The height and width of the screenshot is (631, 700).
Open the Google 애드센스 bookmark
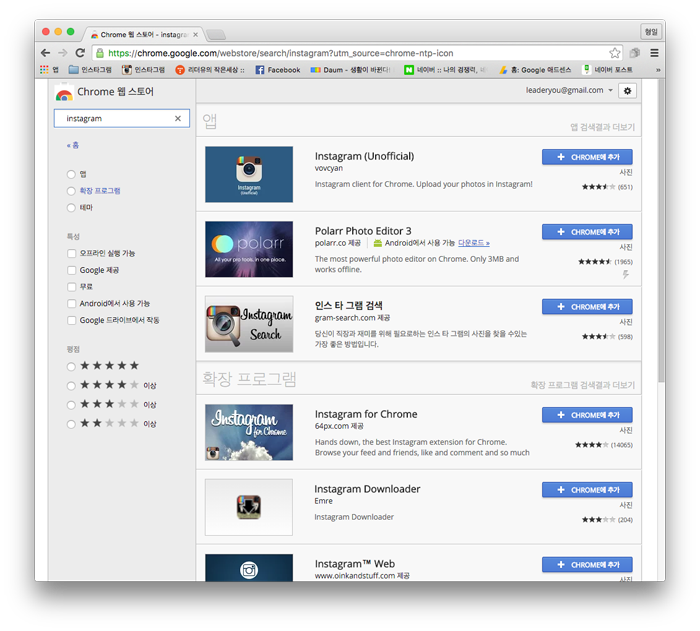coord(535,70)
